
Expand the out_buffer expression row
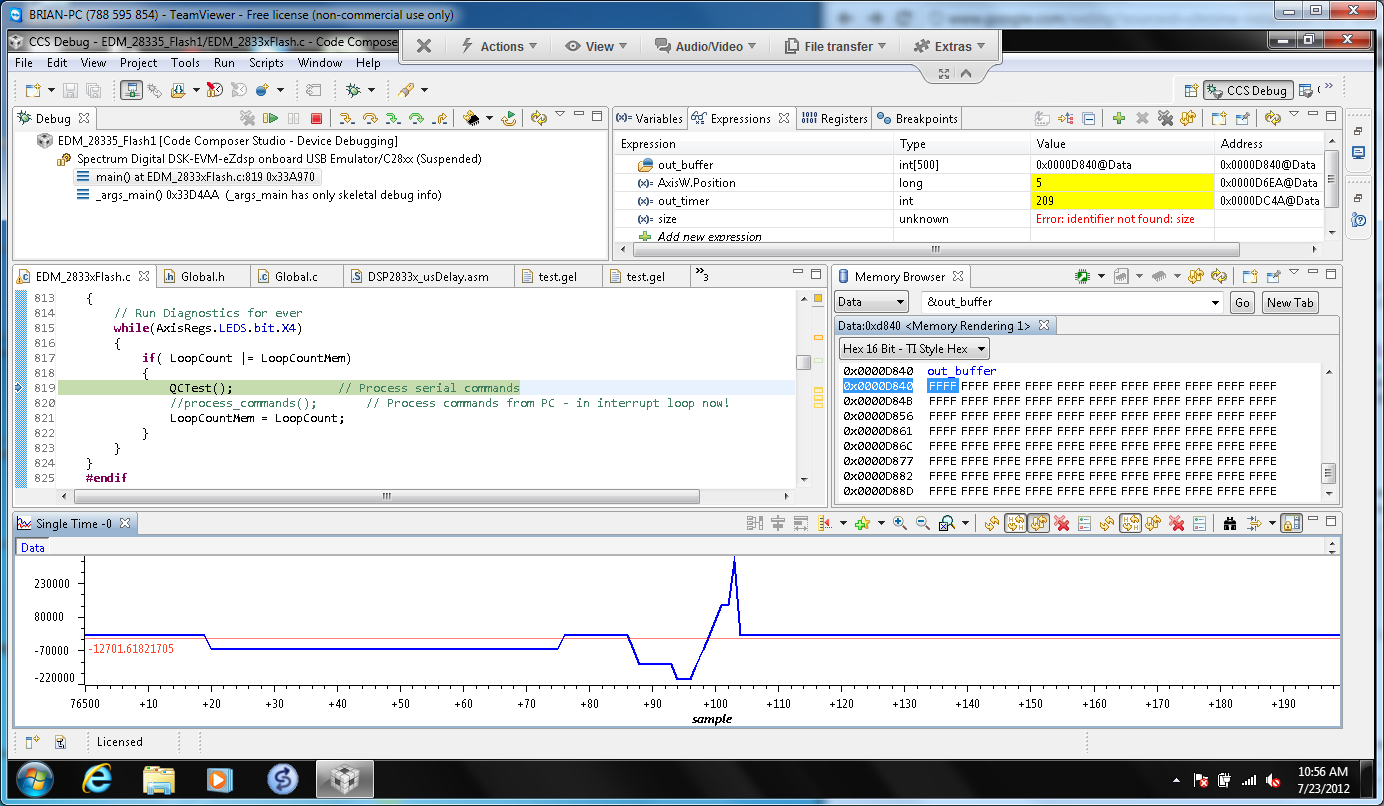click(x=627, y=165)
